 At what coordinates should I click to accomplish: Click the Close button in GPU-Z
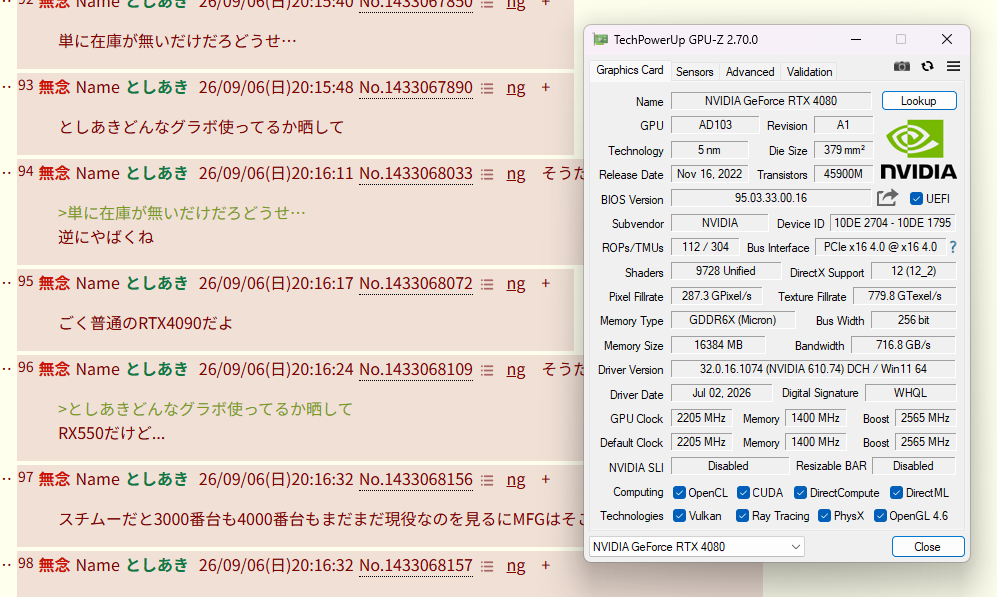[928, 547]
